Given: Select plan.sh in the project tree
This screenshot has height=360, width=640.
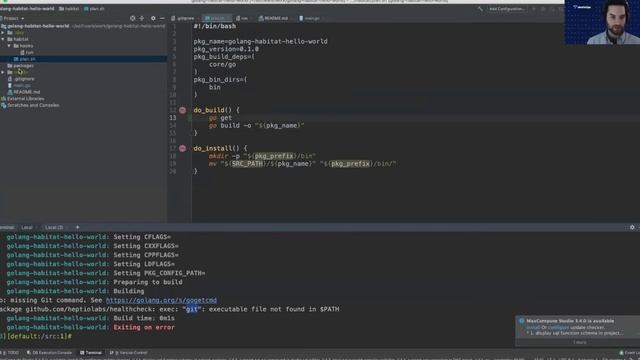Looking at the screenshot, I should click(x=24, y=59).
